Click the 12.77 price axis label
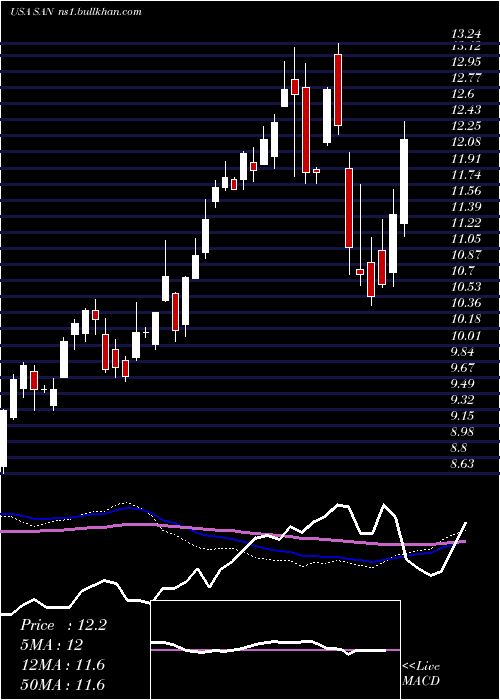Viewport: 500px width, 700px height. 467,78
